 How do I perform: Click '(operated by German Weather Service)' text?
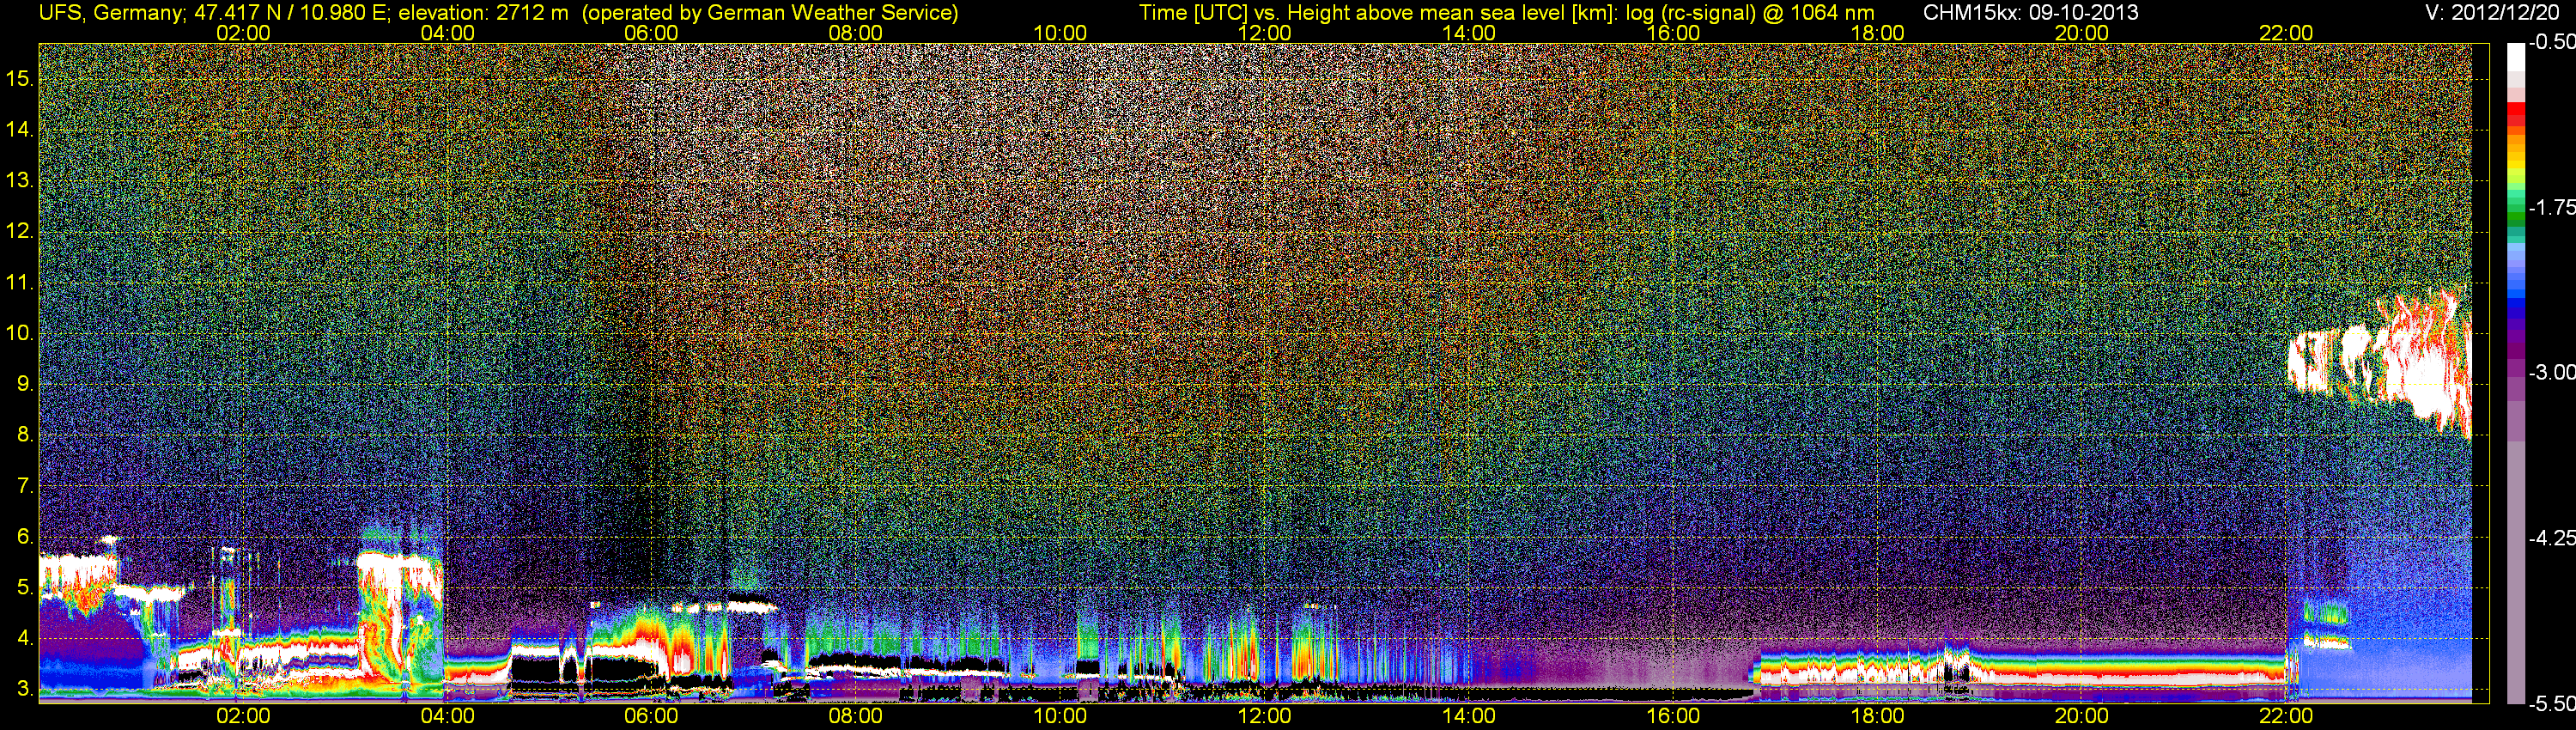(769, 13)
